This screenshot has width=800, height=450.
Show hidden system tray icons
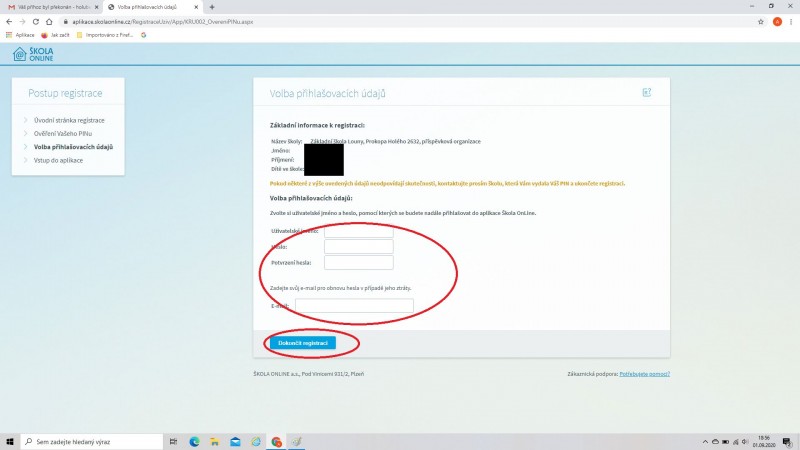(x=692, y=441)
